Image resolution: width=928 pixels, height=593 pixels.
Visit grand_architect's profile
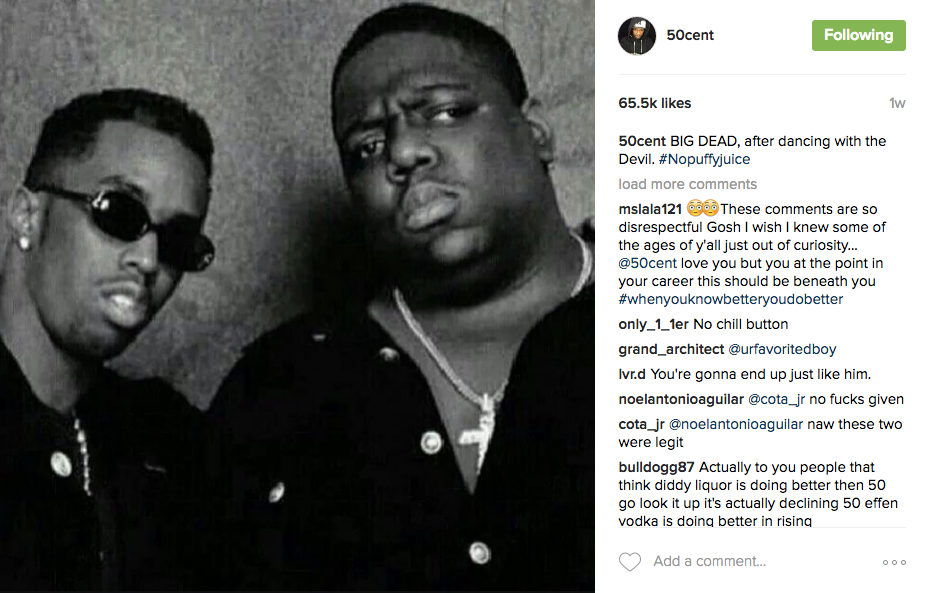point(671,349)
